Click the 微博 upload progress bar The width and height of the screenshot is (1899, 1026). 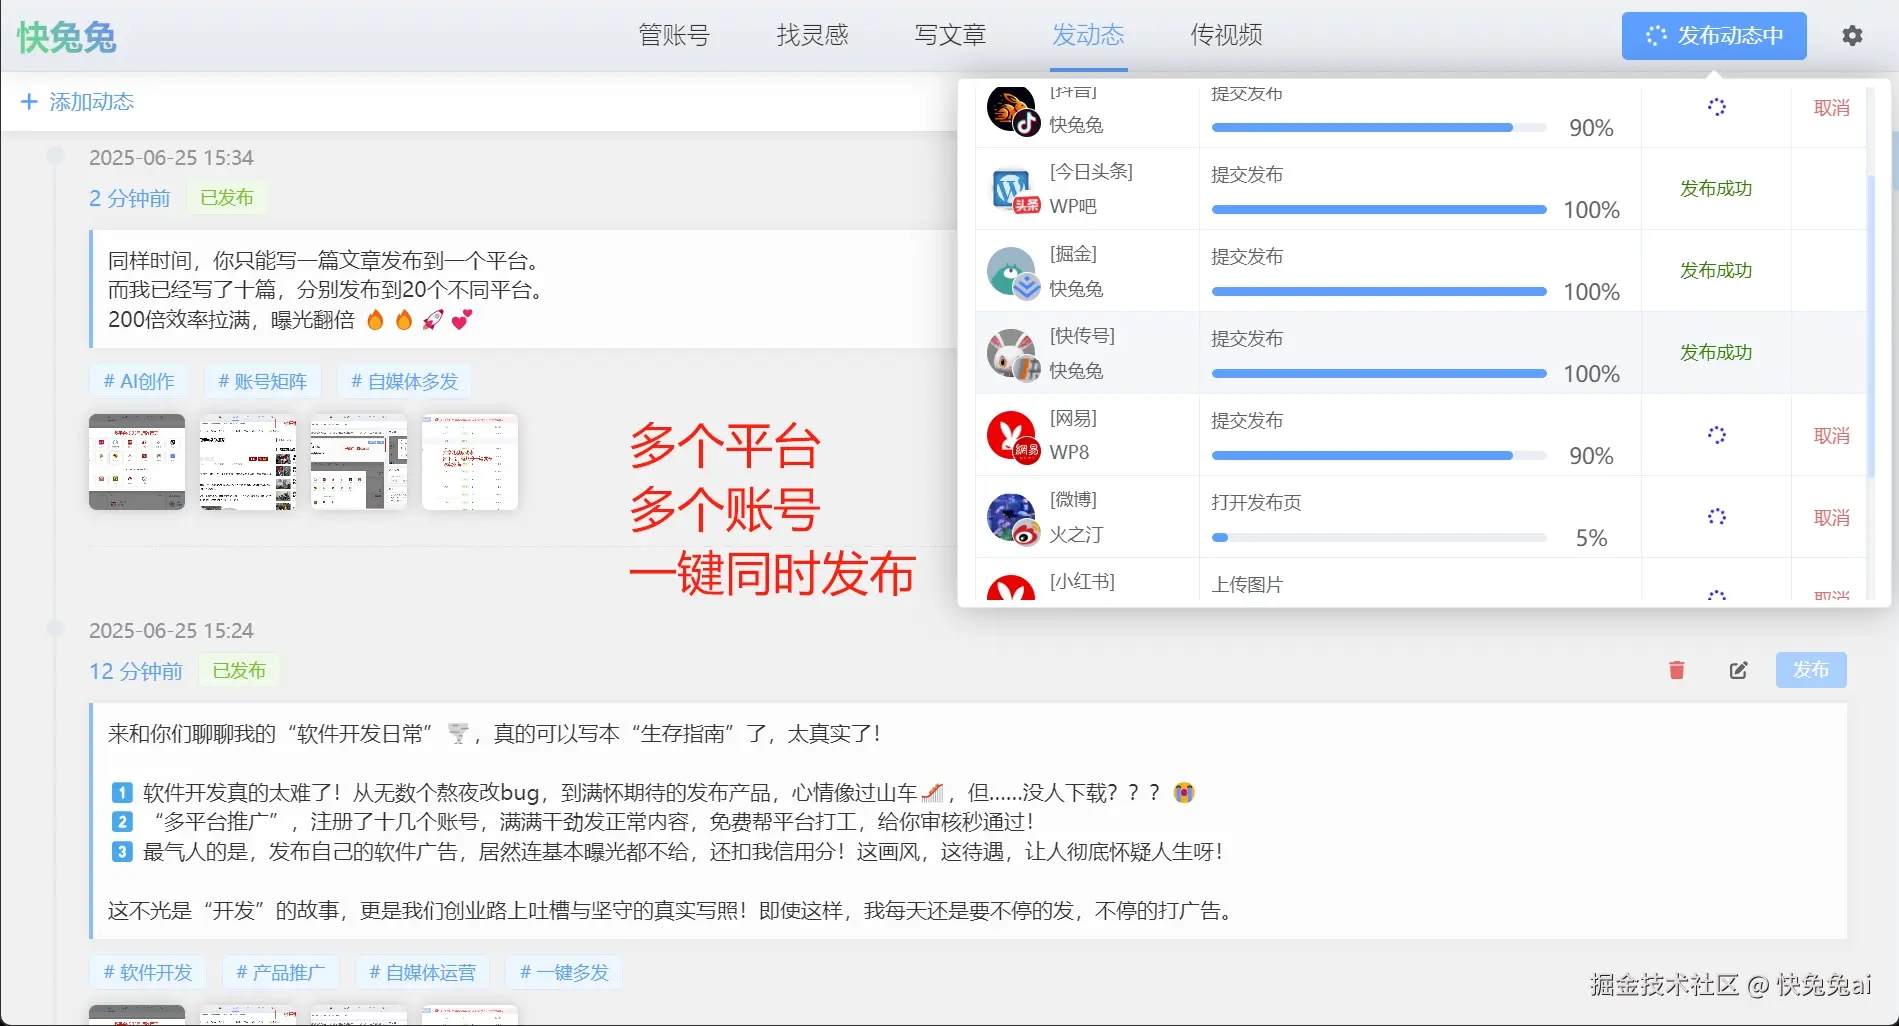1378,537
